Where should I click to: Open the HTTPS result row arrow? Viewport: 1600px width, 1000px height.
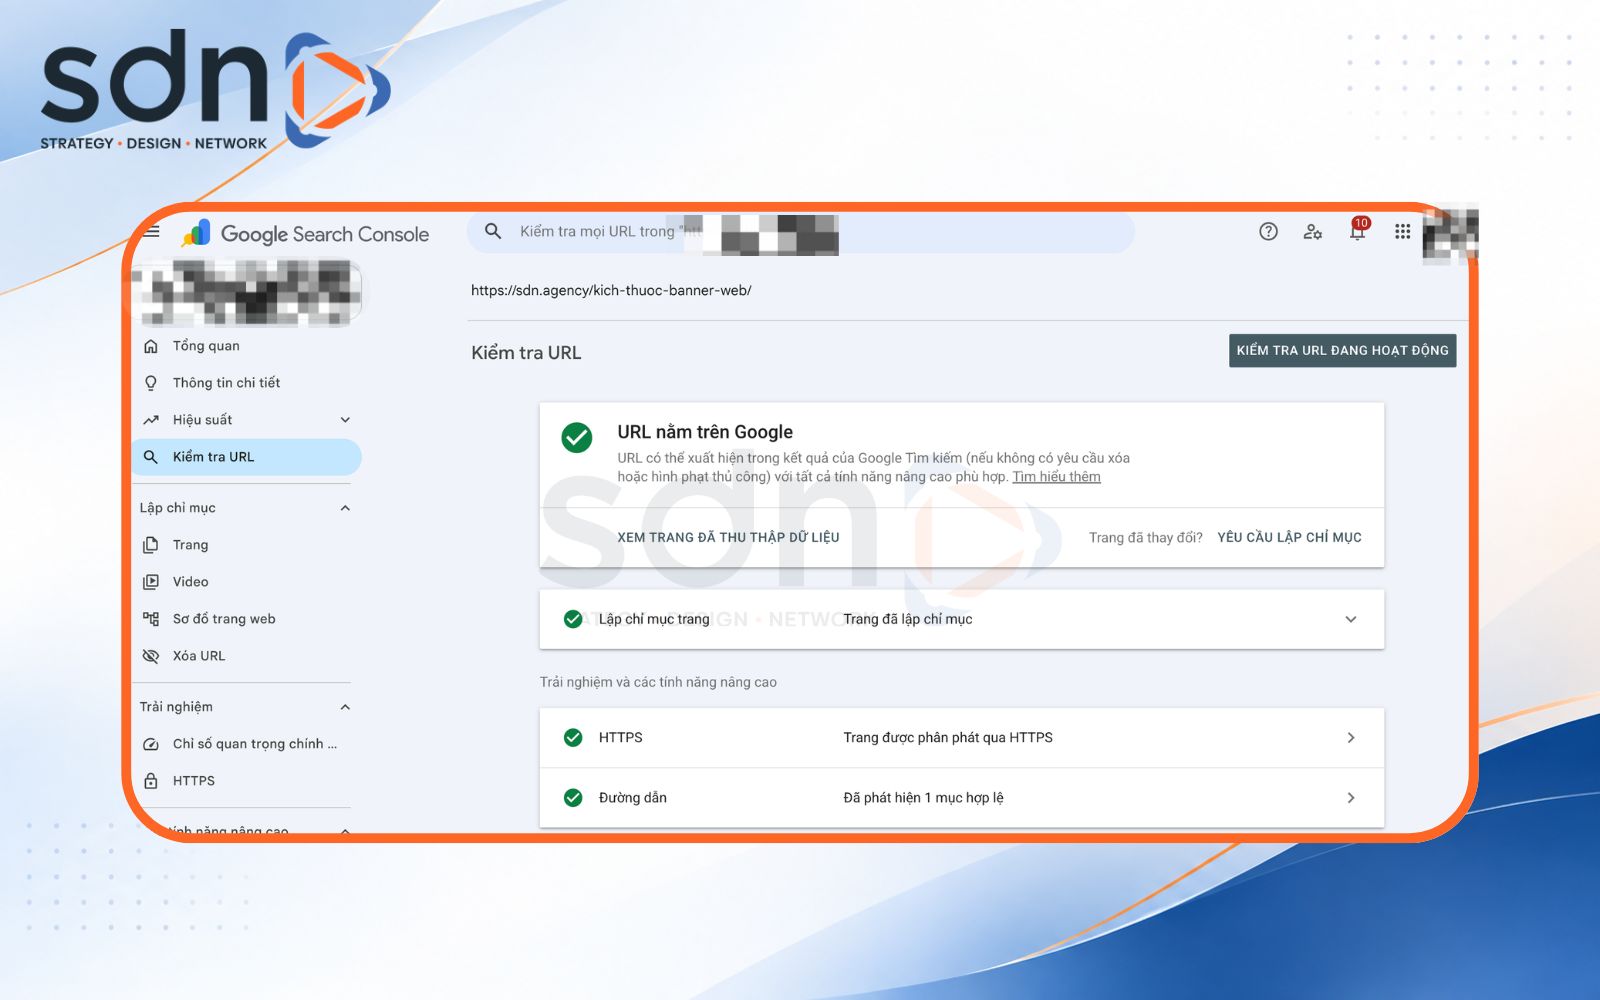pos(1351,738)
